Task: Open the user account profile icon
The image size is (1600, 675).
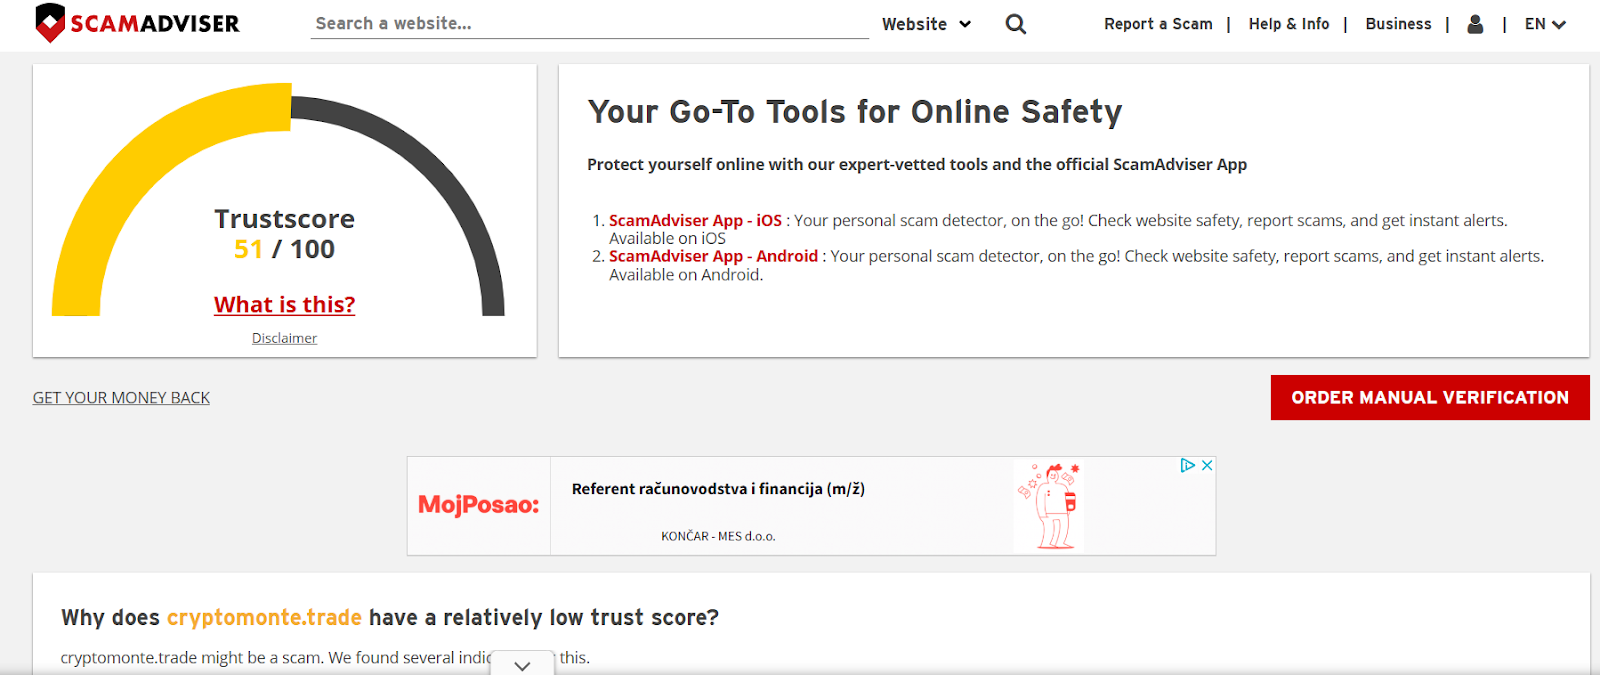Action: [1475, 24]
